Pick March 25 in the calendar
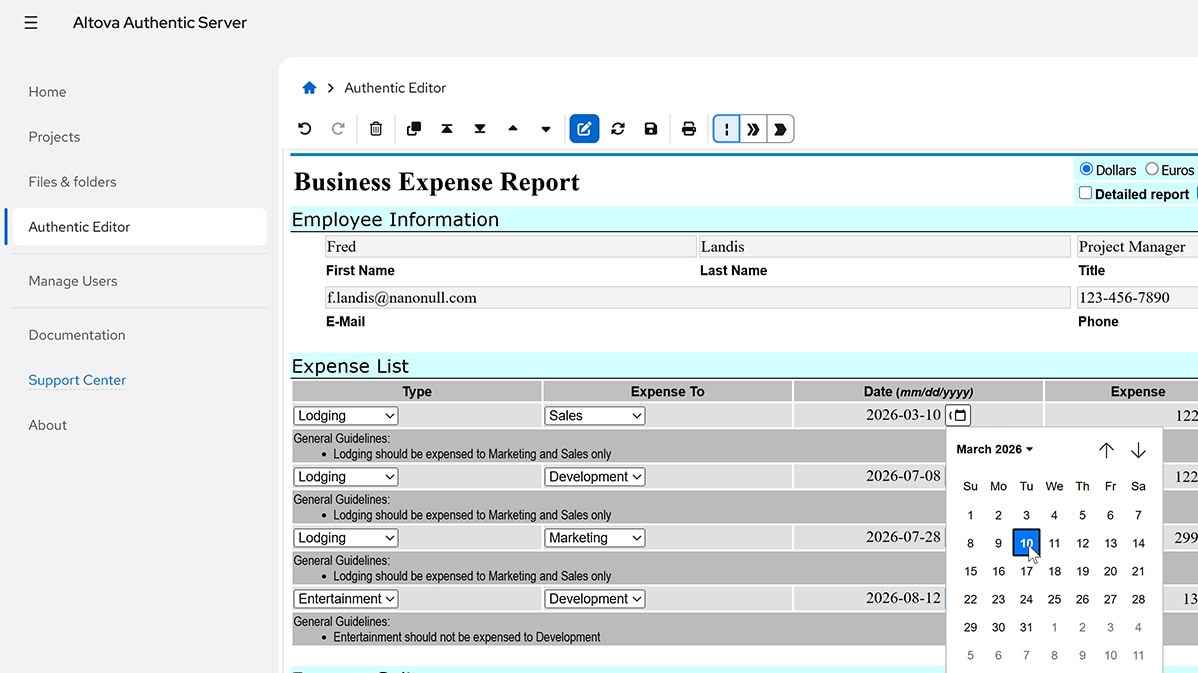The width and height of the screenshot is (1198, 673). (1054, 600)
